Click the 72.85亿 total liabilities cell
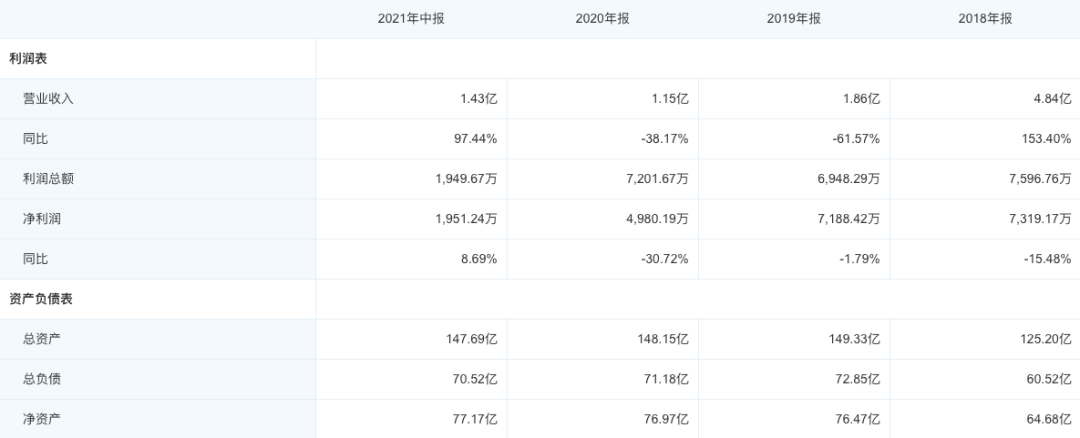Viewport: 1080px width, 438px height. [x=853, y=379]
